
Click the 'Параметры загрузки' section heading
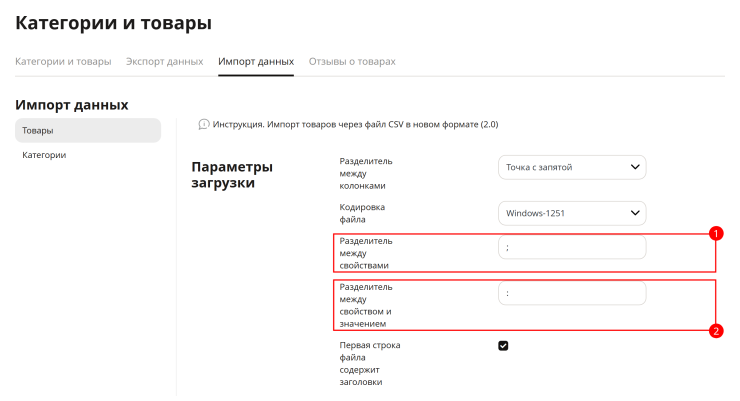click(x=232, y=175)
